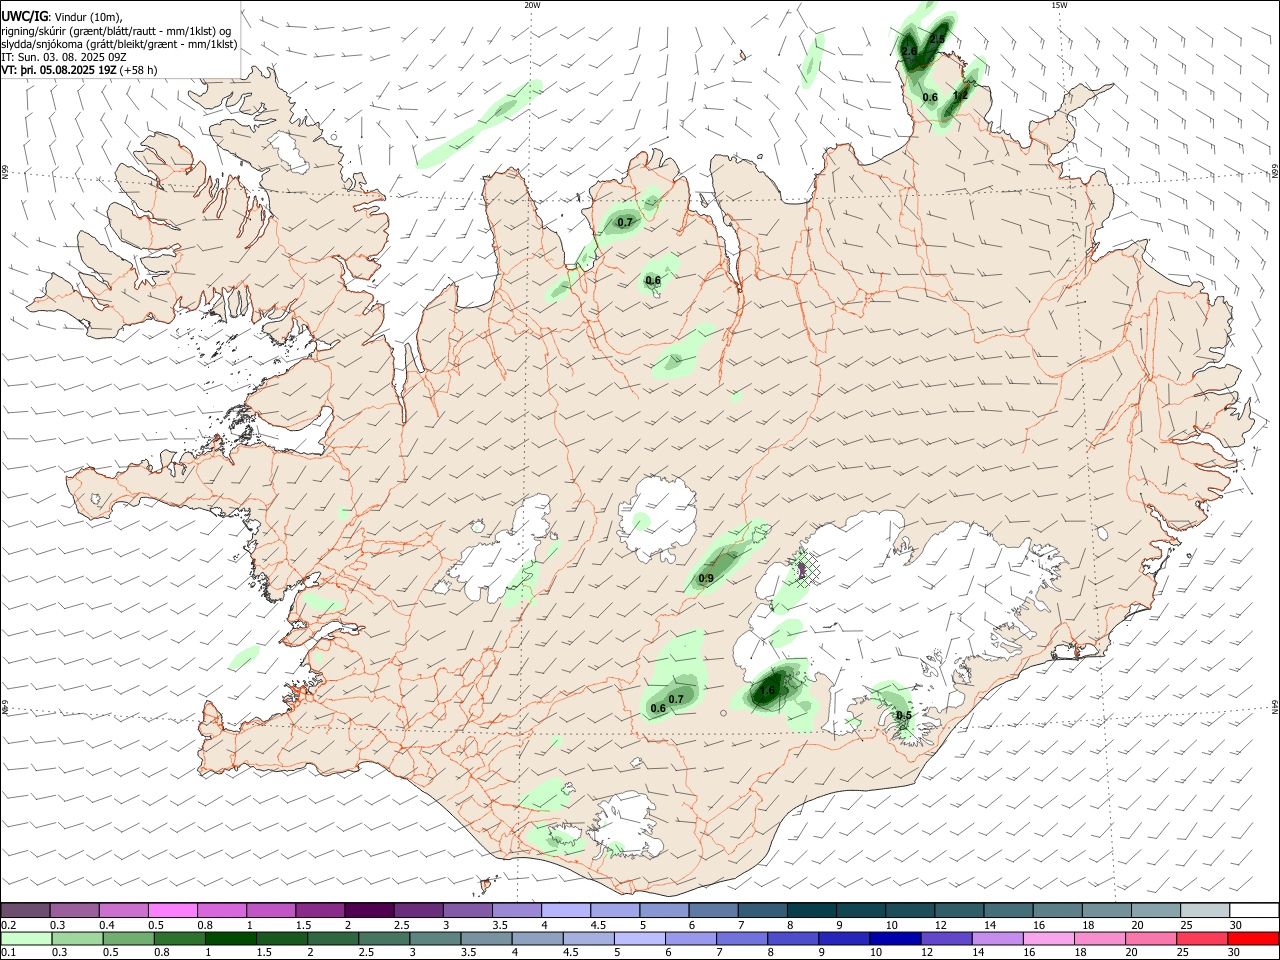Click the '0.2' tick label in the snow legend
Image resolution: width=1280 pixels, height=960 pixels.
pyautogui.click(x=8, y=925)
